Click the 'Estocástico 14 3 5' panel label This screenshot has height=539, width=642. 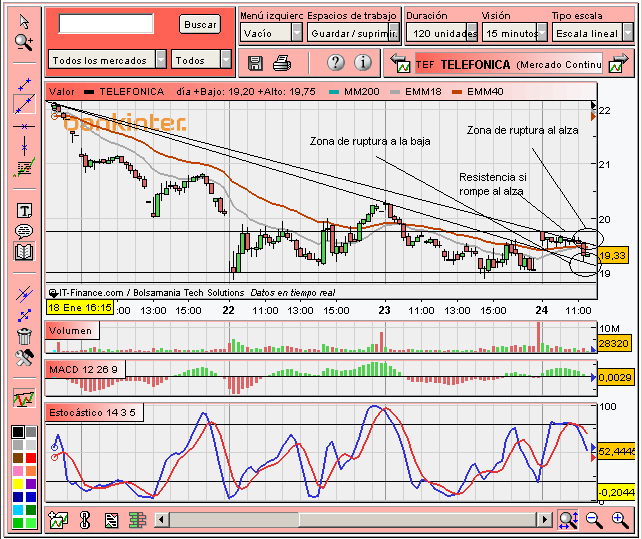point(94,412)
